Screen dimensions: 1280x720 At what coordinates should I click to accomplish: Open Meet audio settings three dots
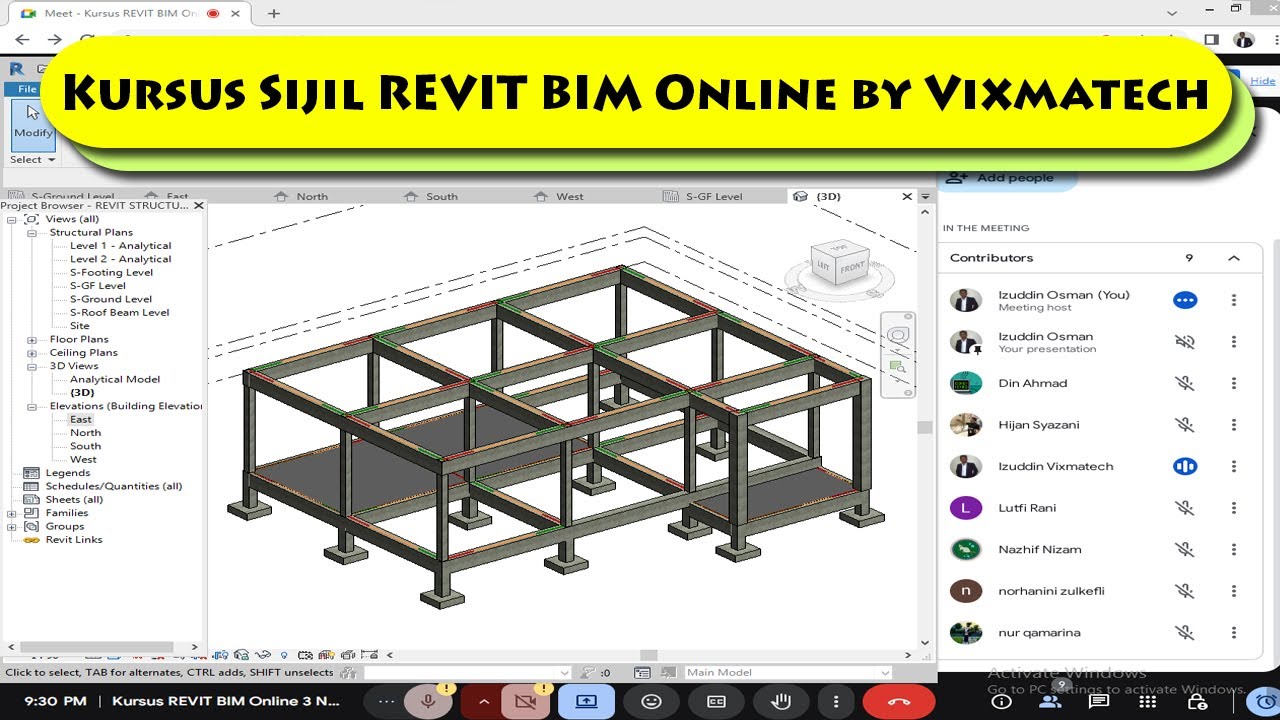coord(387,701)
